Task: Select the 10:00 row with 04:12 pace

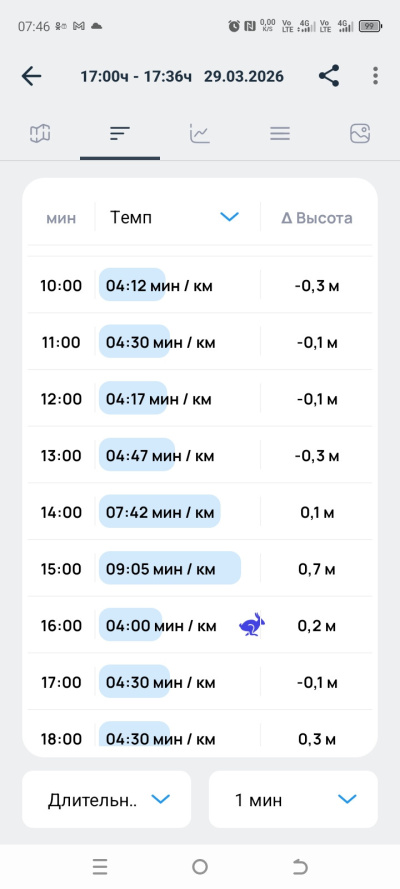Action: (x=200, y=285)
